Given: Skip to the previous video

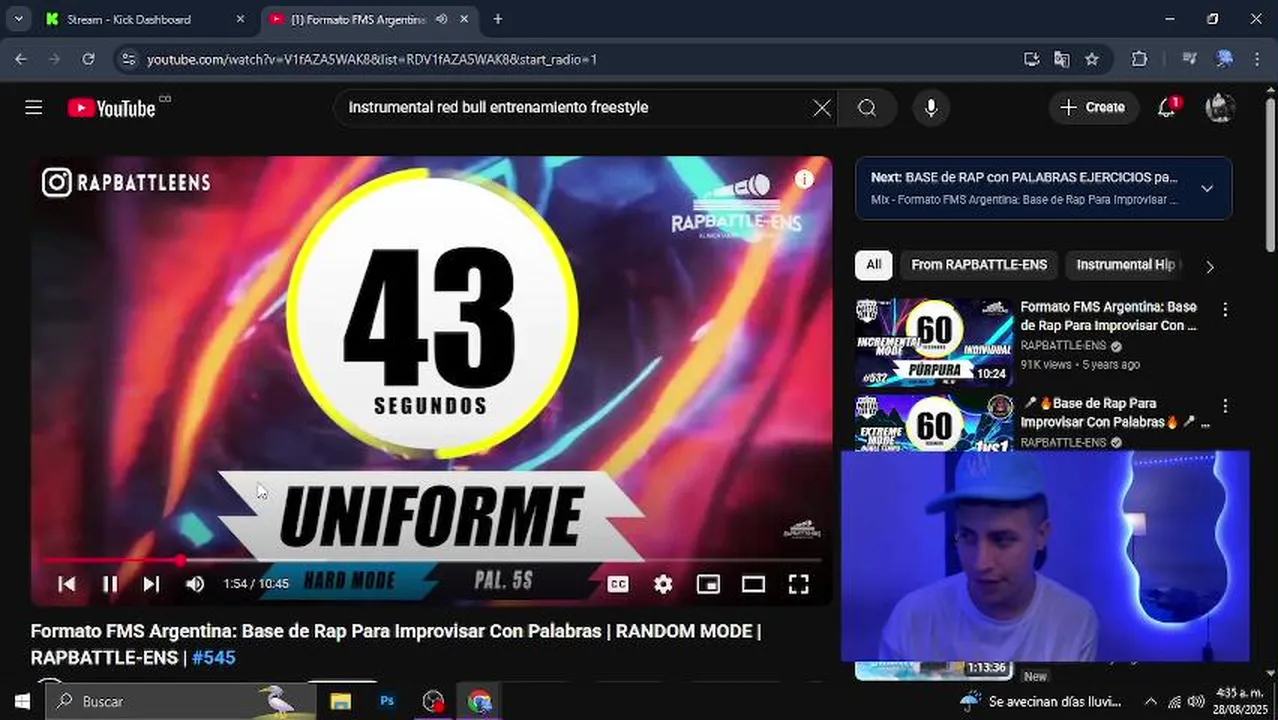Looking at the screenshot, I should click(67, 584).
